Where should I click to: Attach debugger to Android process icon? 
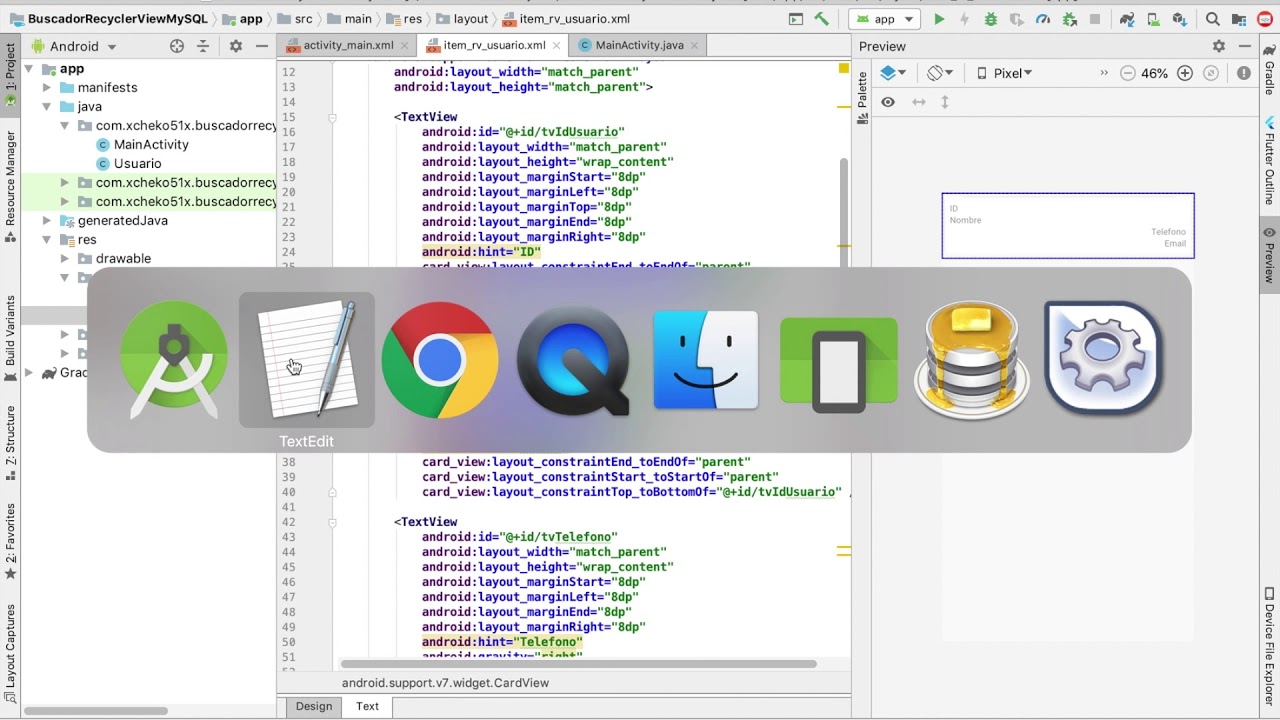[1069, 19]
